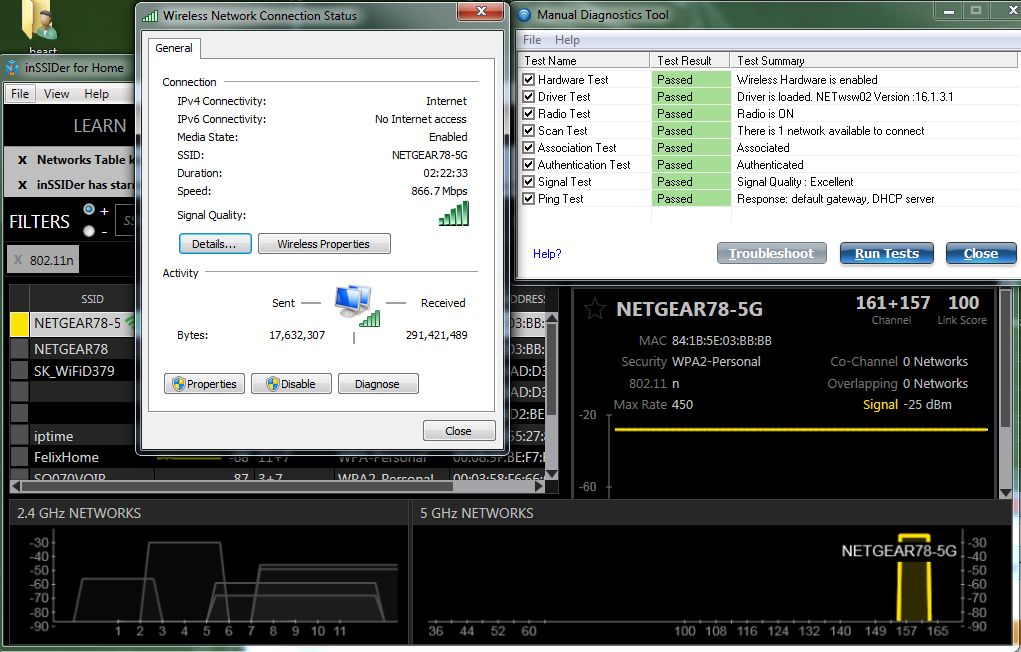
Task: Close the Wireless Network Connection Status dialog via Close button
Action: pos(459,431)
